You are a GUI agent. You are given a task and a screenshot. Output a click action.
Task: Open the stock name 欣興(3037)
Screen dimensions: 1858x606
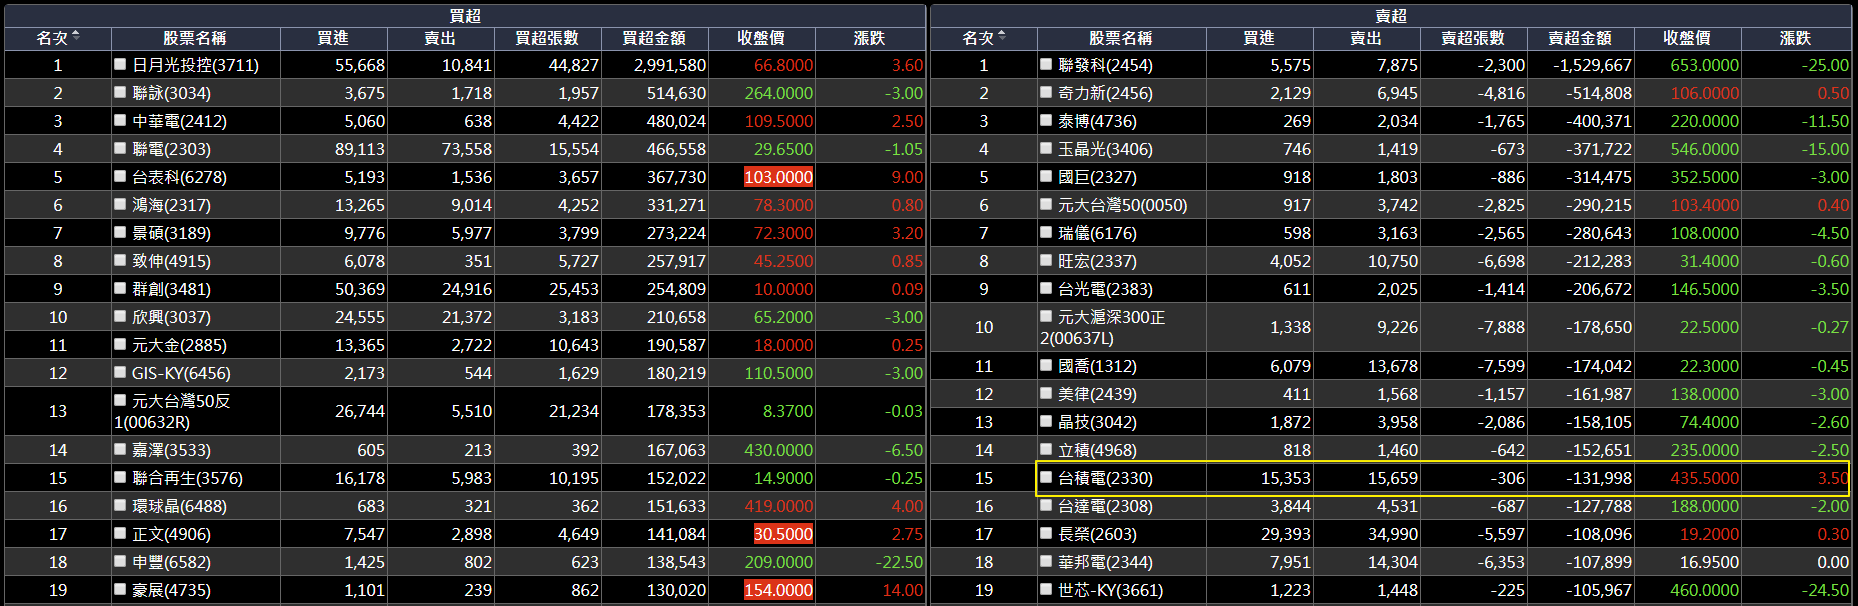(x=171, y=317)
